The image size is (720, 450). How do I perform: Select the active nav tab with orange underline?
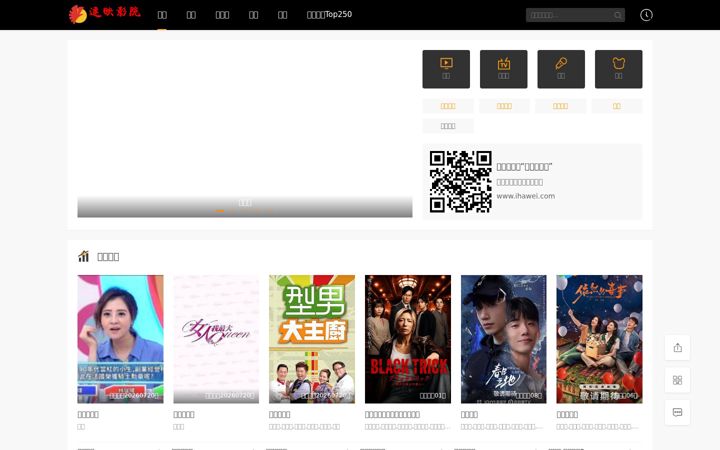coord(162,15)
